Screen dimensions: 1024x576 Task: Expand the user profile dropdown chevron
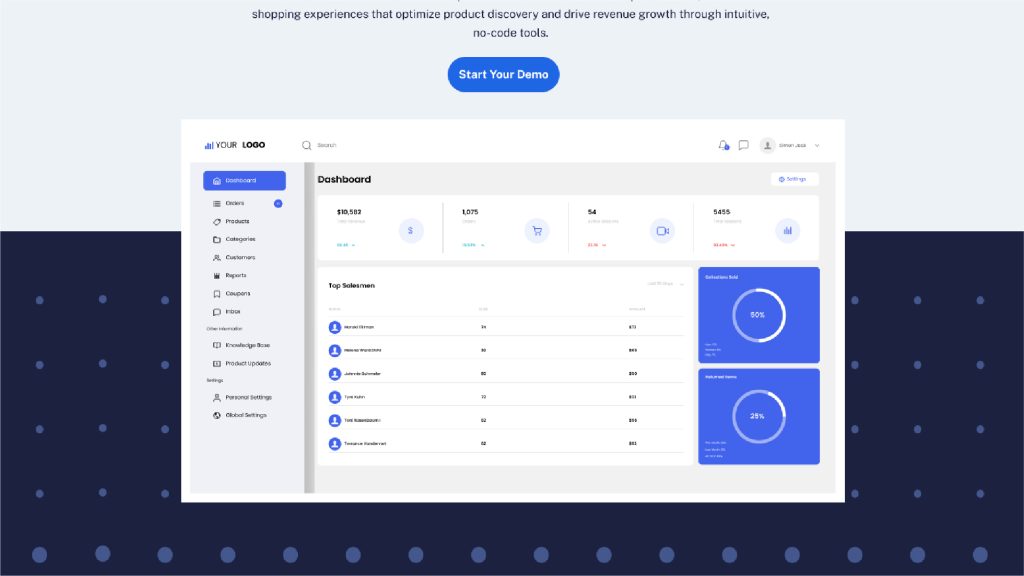click(x=817, y=145)
